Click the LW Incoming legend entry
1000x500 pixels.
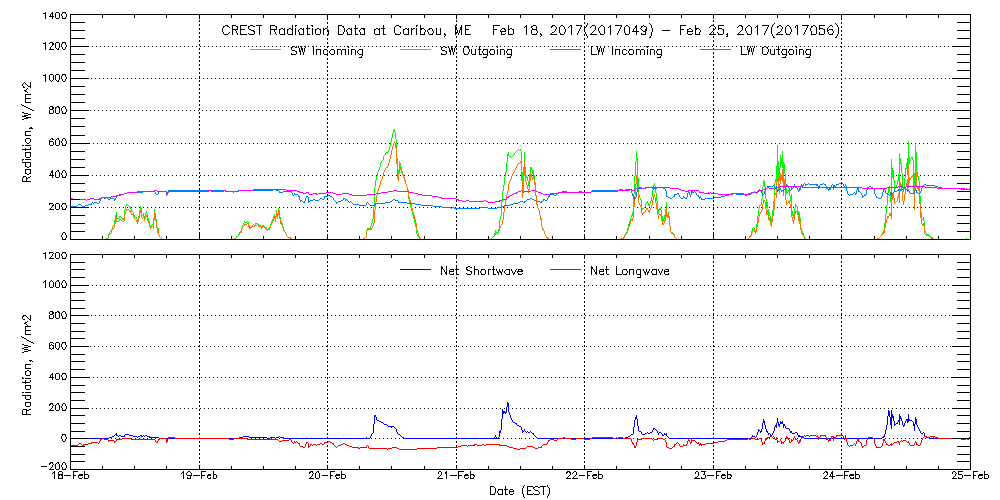pyautogui.click(x=626, y=51)
